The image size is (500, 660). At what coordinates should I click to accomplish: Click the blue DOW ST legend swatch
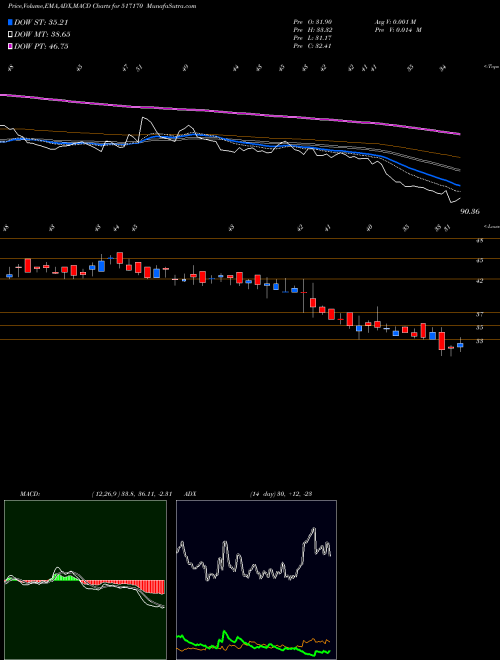10,22
